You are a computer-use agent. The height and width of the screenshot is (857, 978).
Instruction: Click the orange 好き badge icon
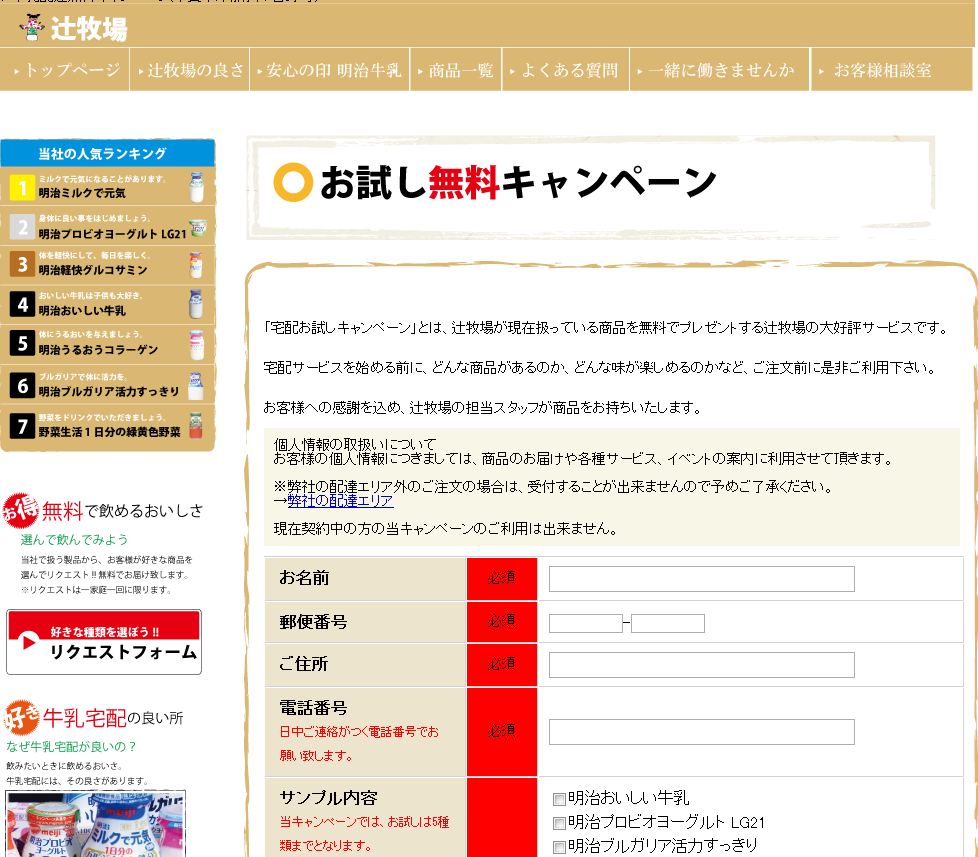pyautogui.click(x=21, y=717)
